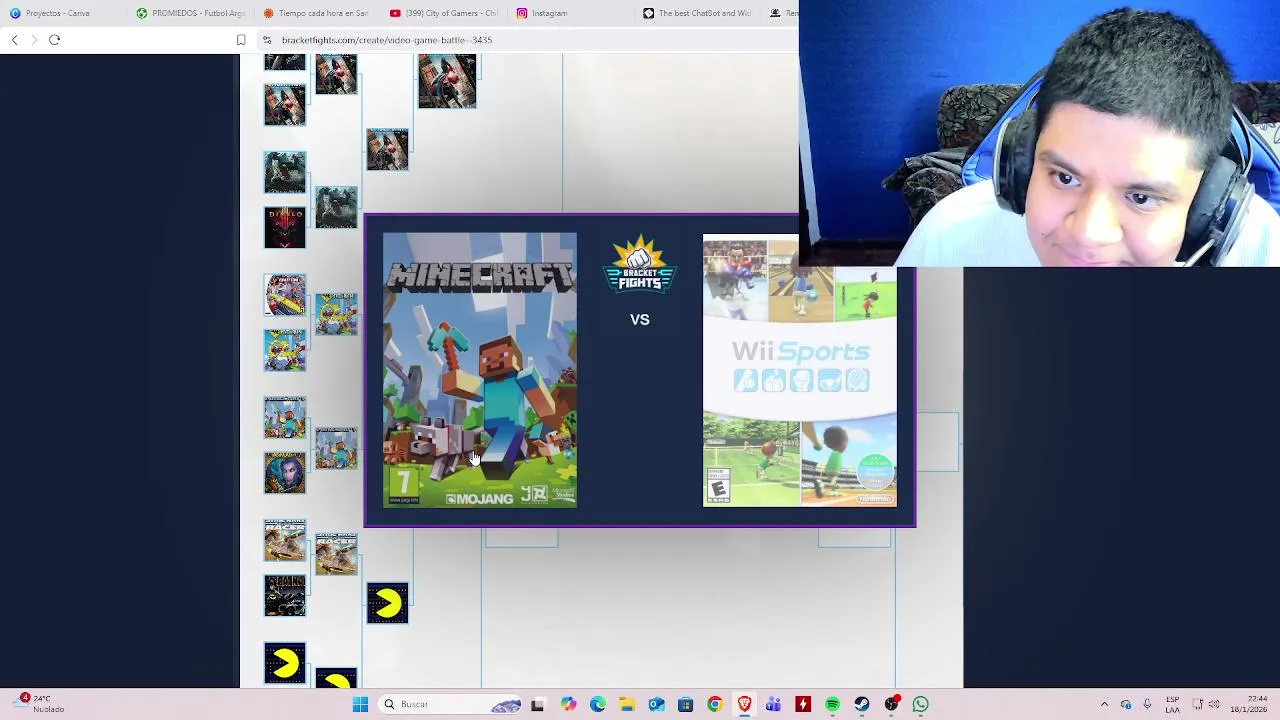Click the microphone icon in system tray
The width and height of the screenshot is (1280, 720).
pos(1147,704)
